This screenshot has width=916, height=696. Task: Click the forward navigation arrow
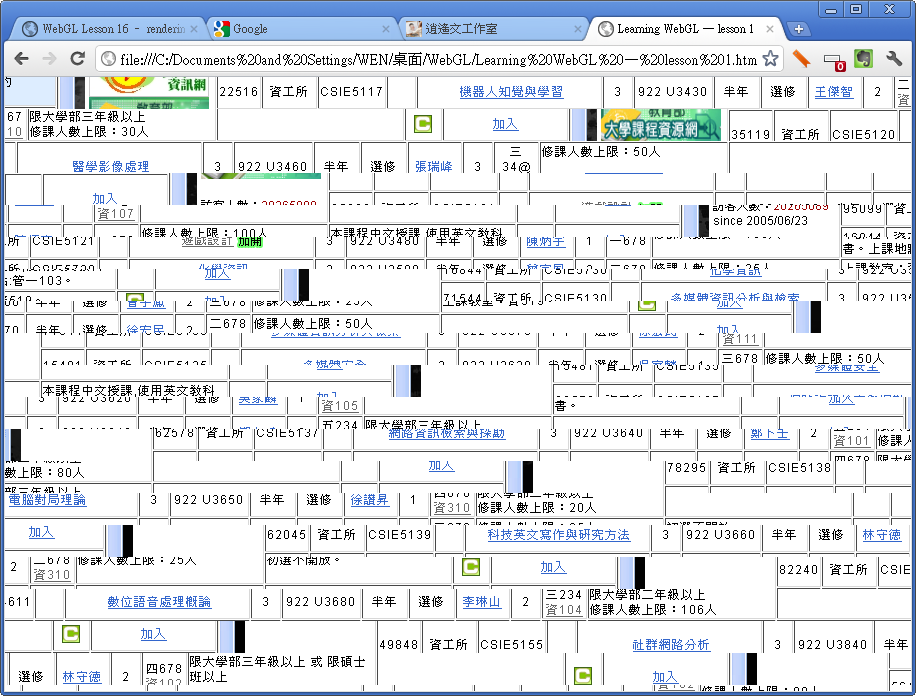[49, 59]
